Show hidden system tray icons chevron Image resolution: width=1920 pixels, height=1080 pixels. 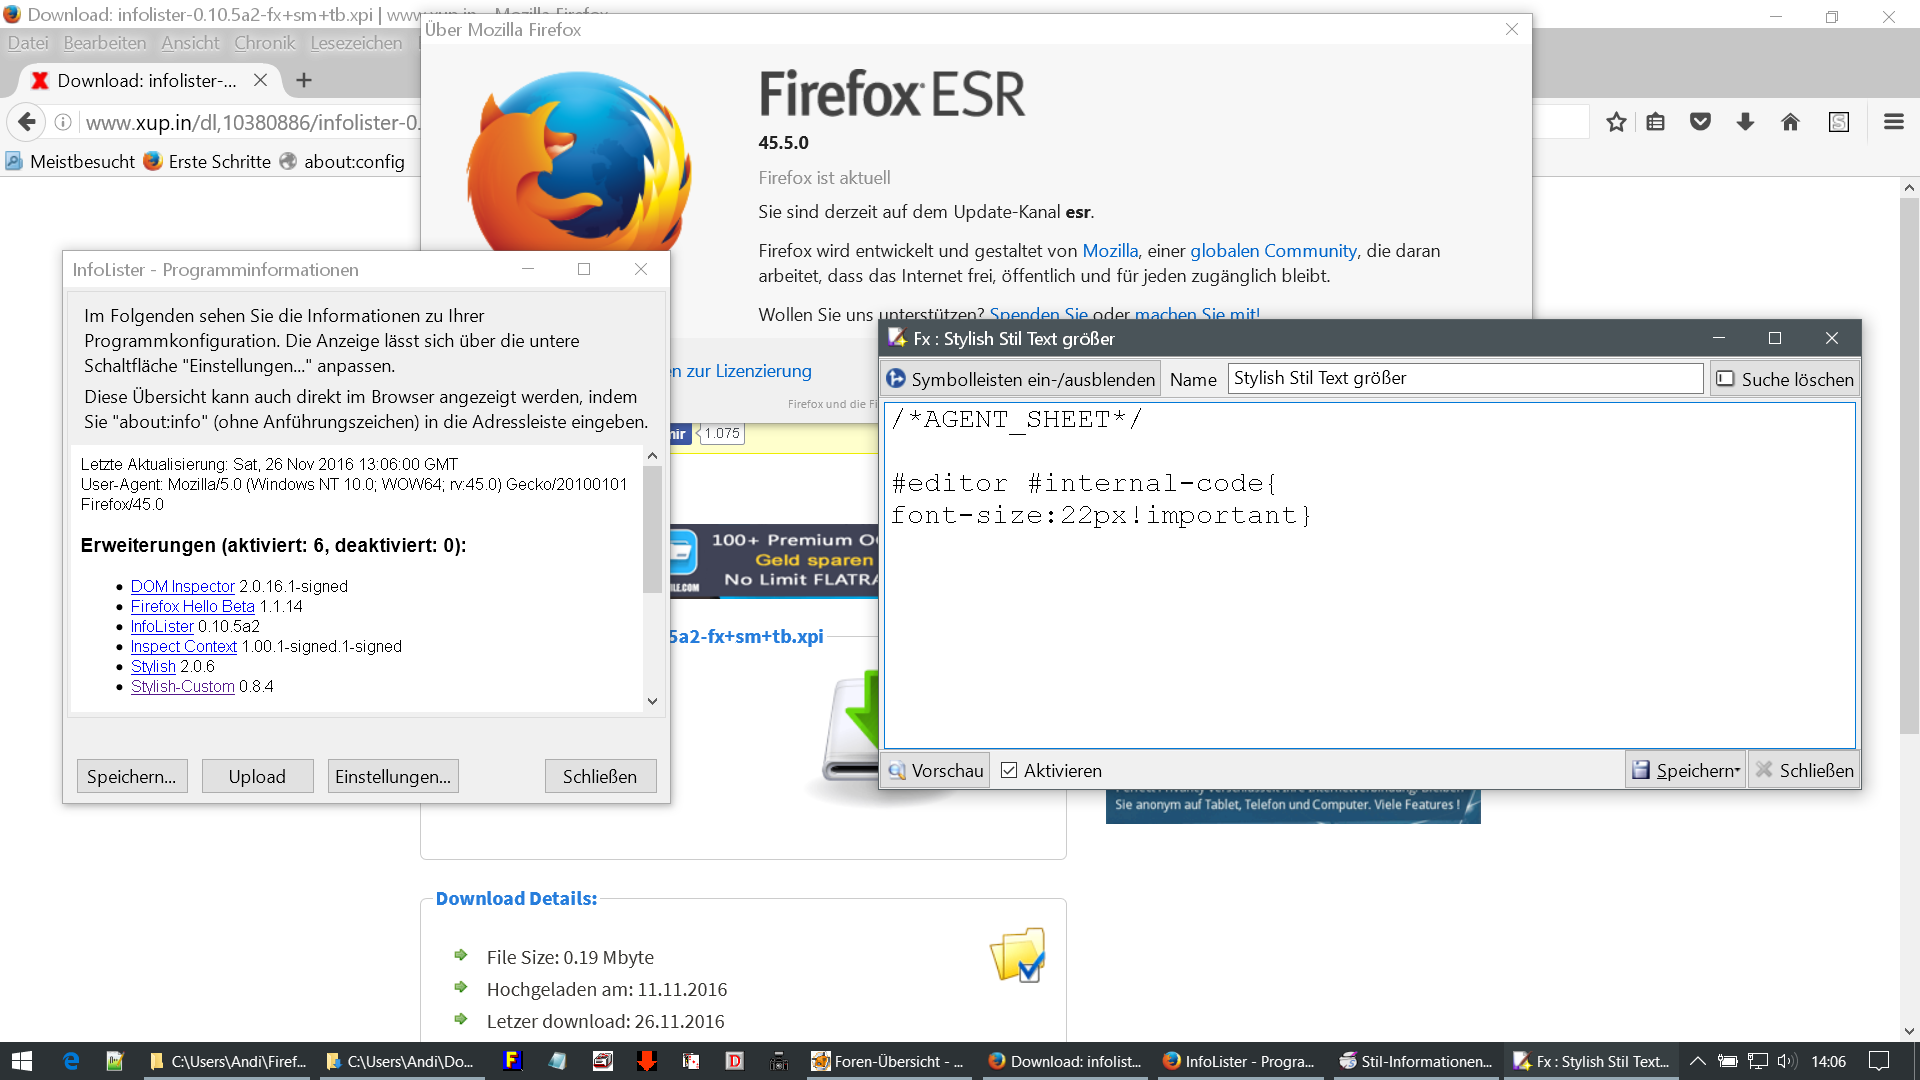coord(1697,1061)
